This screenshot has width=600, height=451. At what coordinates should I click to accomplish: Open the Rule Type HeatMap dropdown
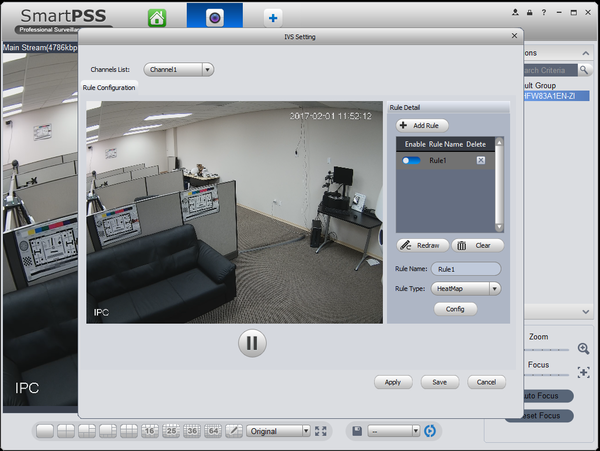[x=466, y=289]
